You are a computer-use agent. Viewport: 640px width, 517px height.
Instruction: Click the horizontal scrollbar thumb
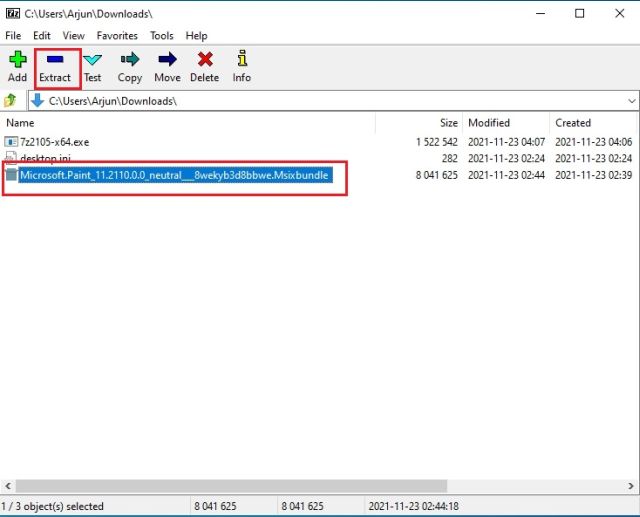coord(231,486)
